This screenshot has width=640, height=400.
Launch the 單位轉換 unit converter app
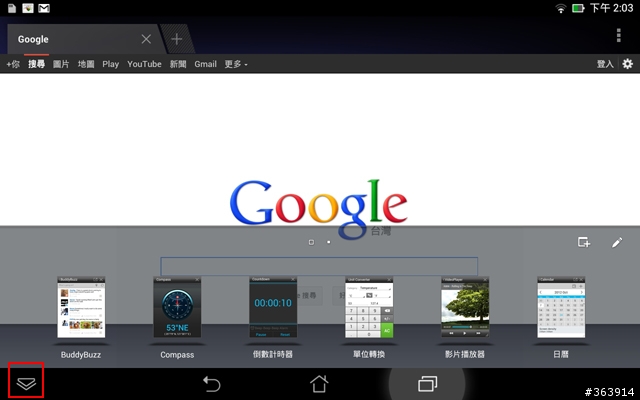point(369,307)
